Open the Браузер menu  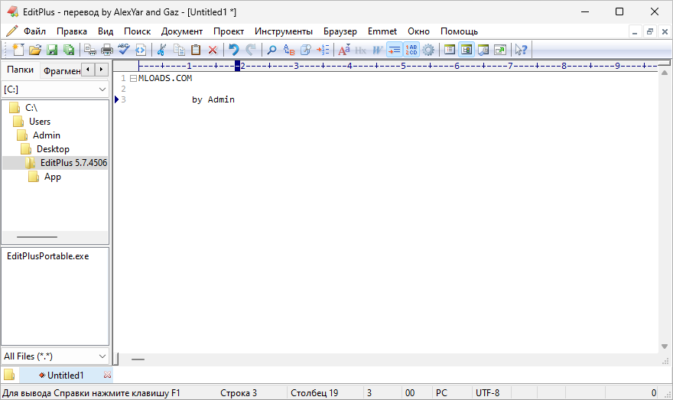point(340,31)
